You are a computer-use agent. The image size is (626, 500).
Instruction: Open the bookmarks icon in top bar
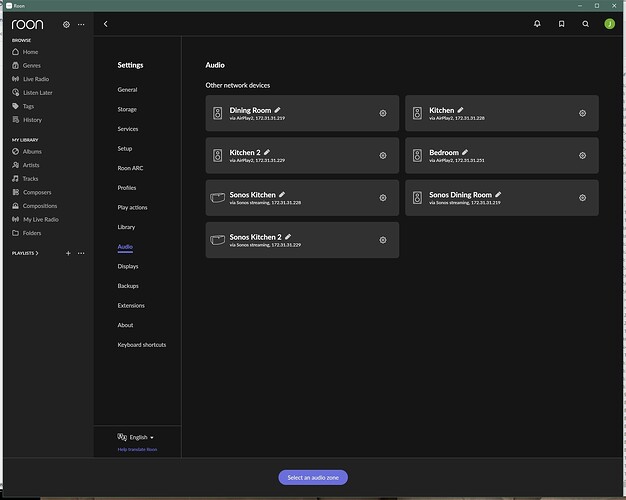tap(561, 23)
